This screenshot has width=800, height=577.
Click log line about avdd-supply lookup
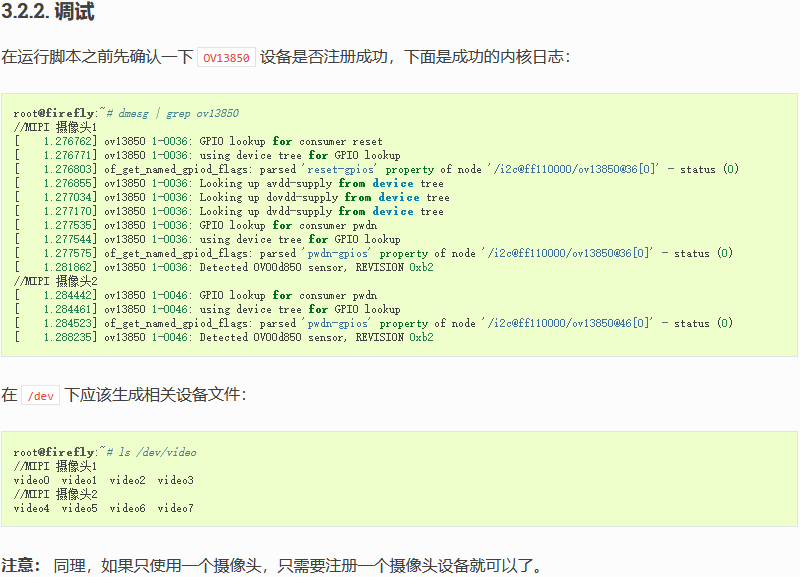pos(229,183)
